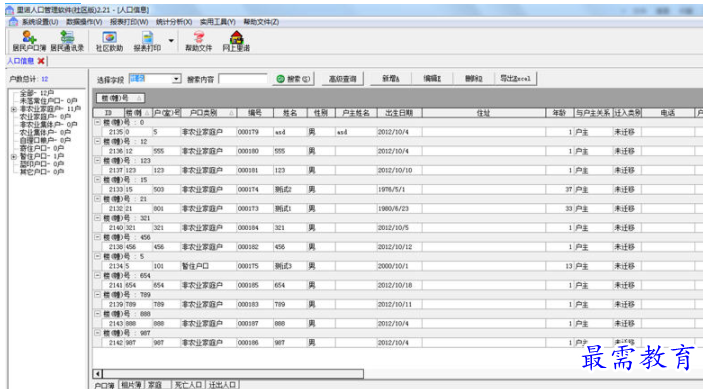Close the 人口信息 tab with red X
This screenshot has width=703, height=389.
pyautogui.click(x=41, y=61)
